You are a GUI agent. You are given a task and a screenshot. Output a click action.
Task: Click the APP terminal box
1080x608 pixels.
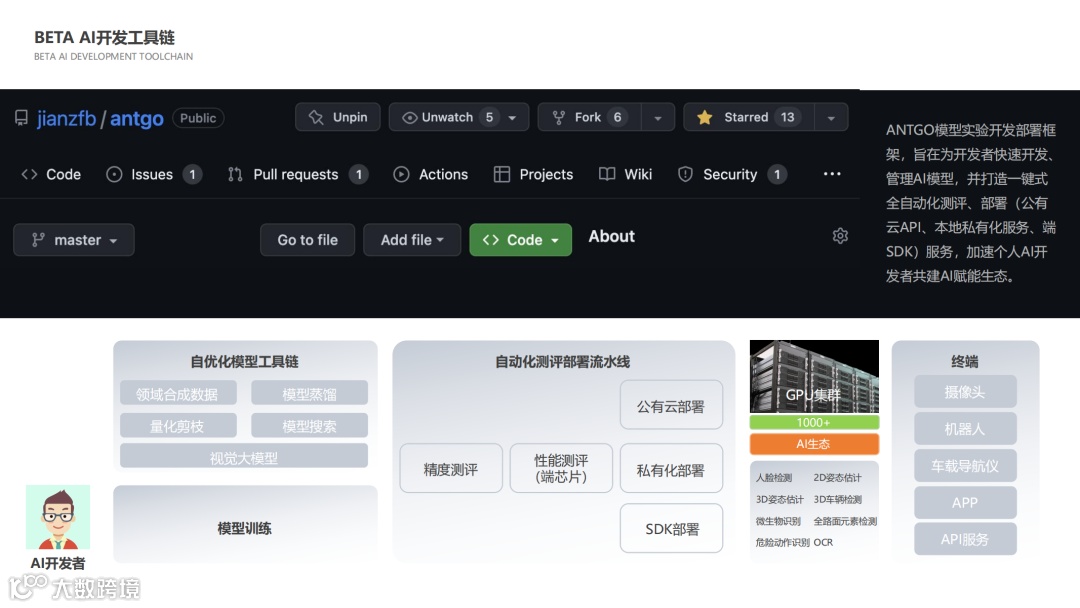tap(965, 503)
